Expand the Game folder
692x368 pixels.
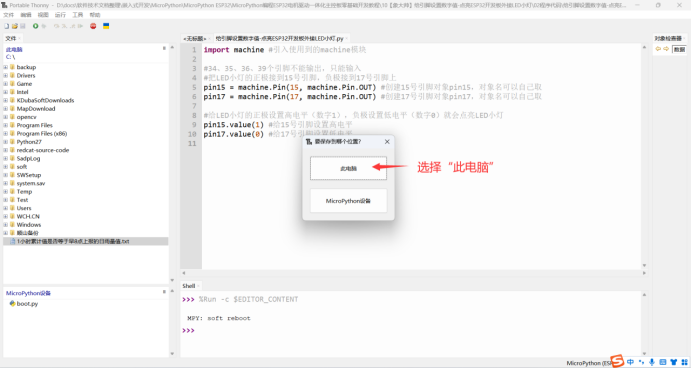pos(6,84)
